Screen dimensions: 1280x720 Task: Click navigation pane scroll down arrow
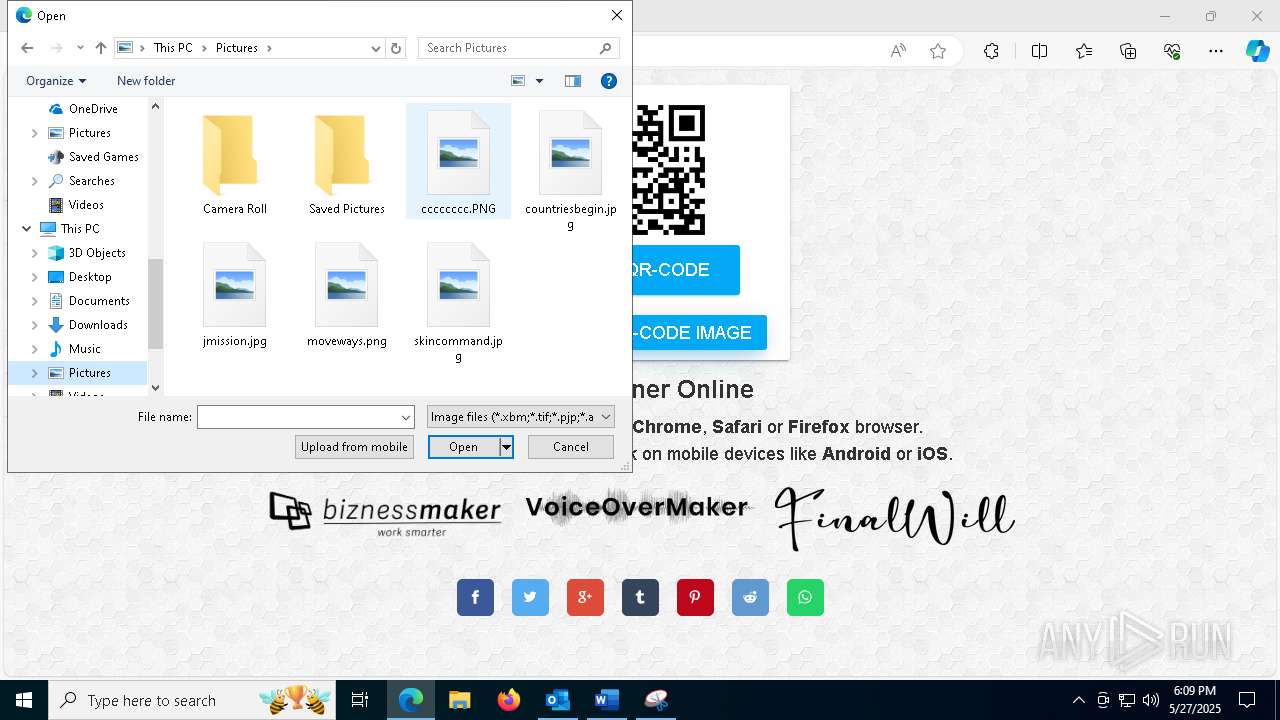coord(155,388)
